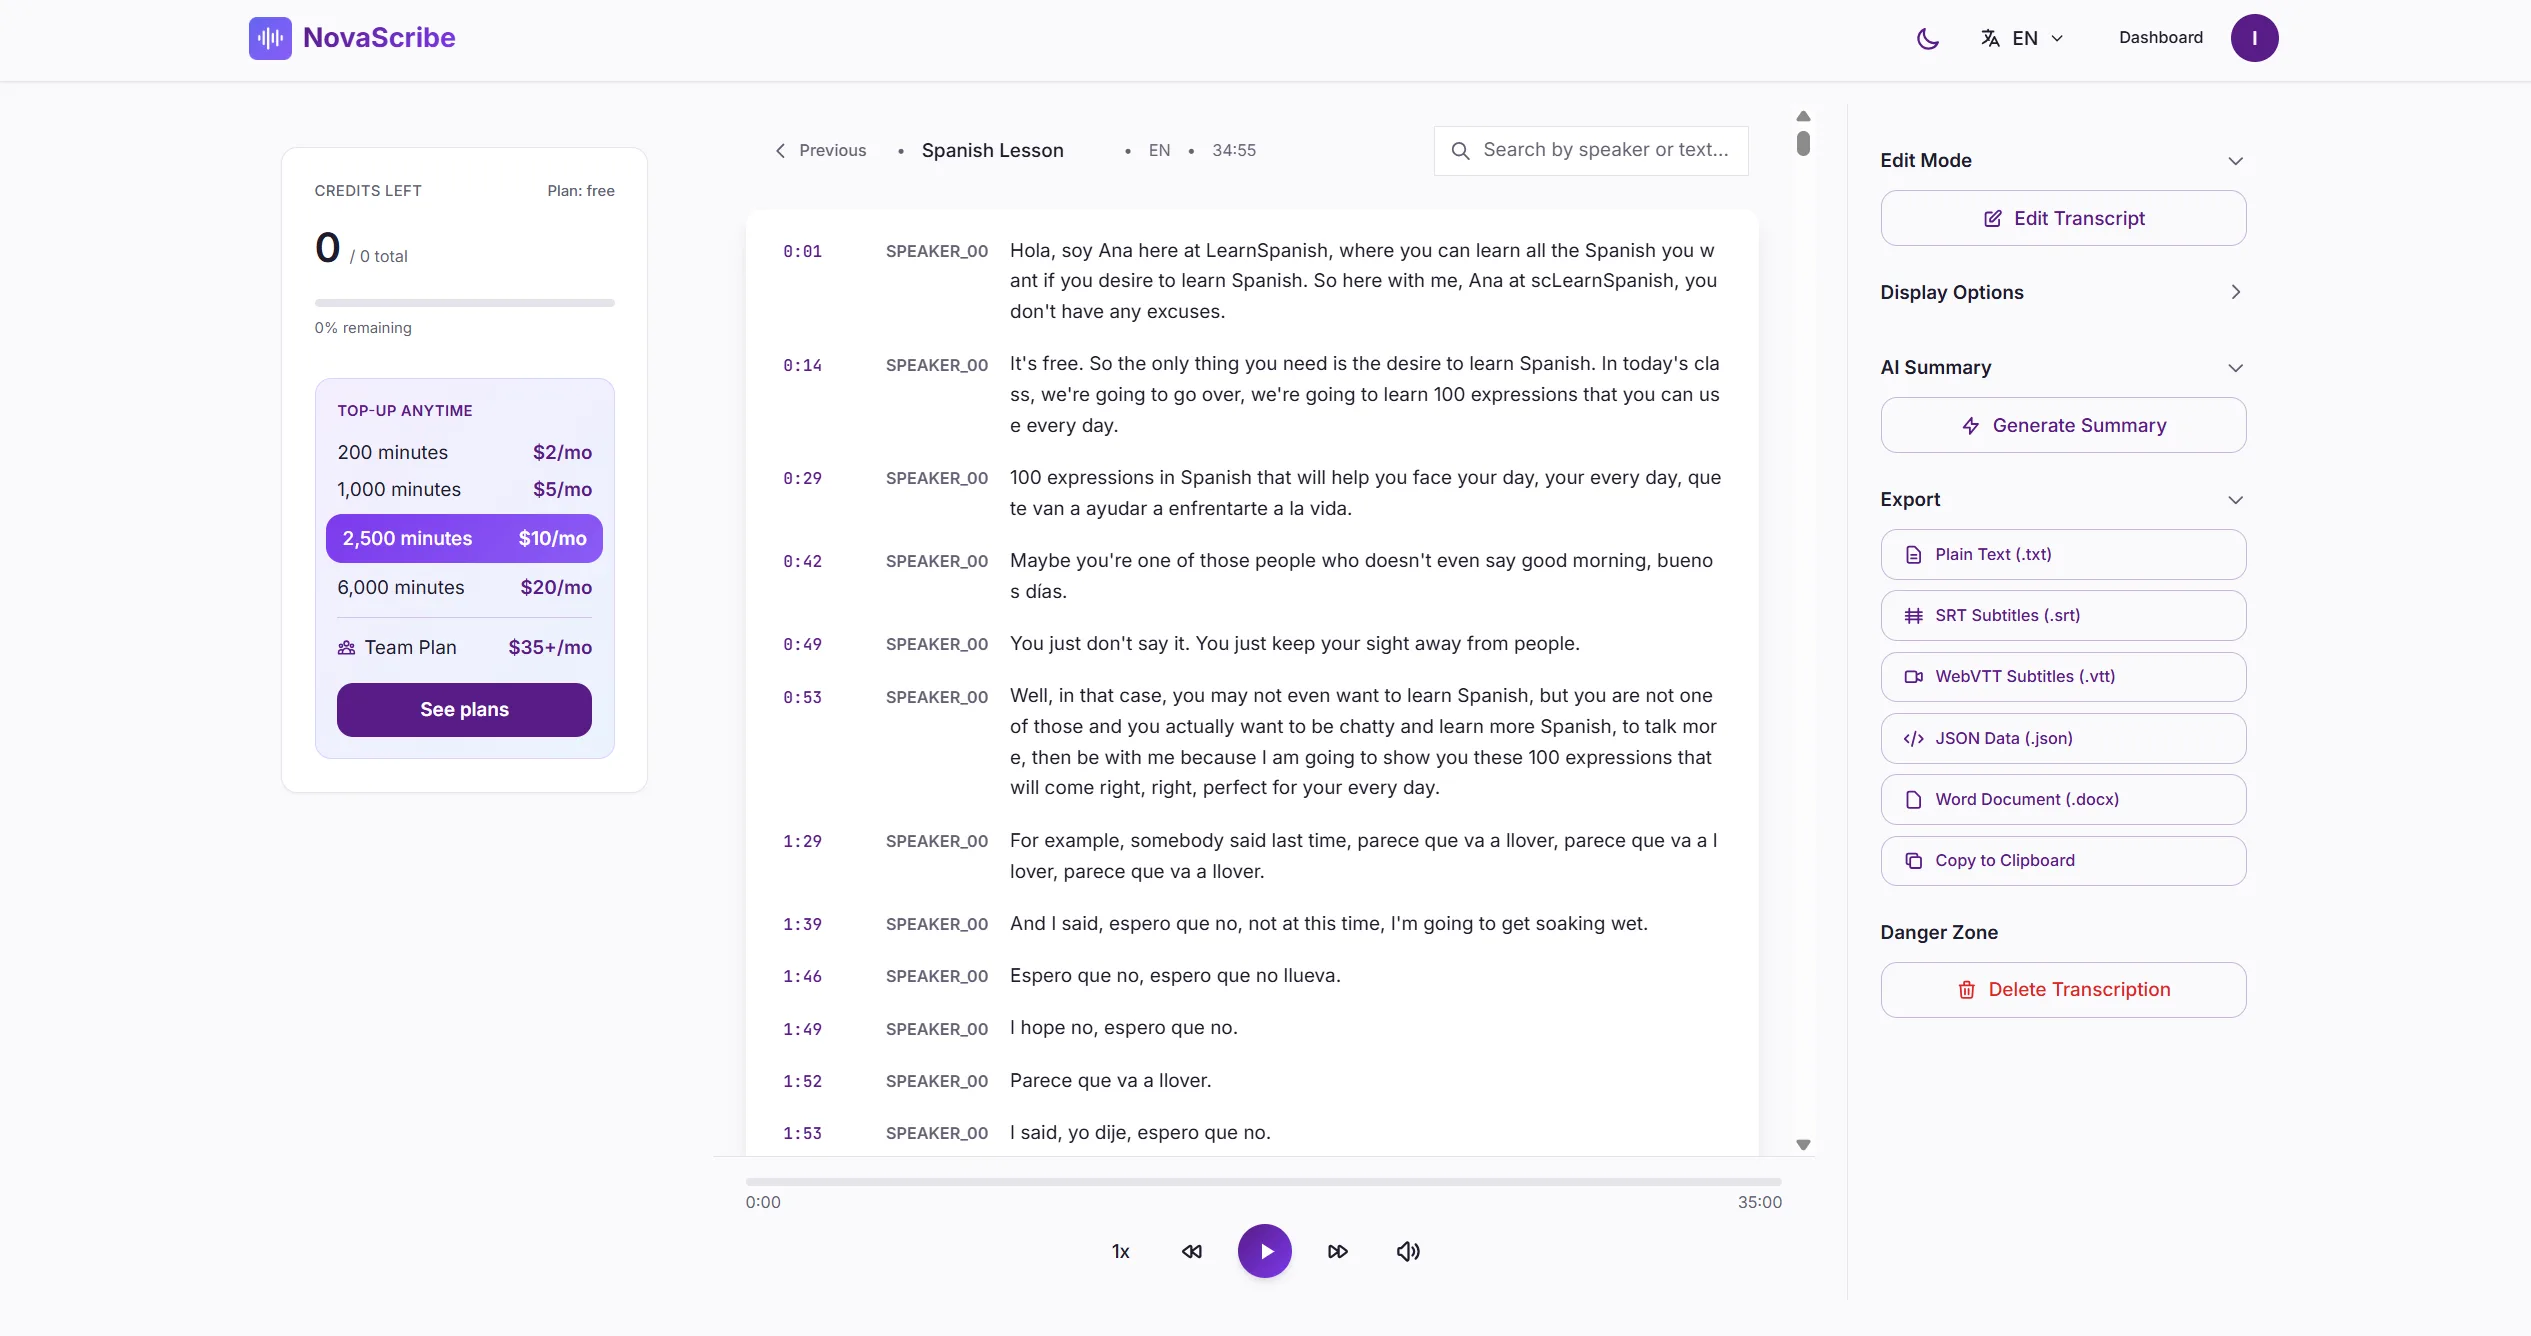This screenshot has height=1336, width=2531.
Task: Open the Dashboard page
Action: pos(2160,38)
